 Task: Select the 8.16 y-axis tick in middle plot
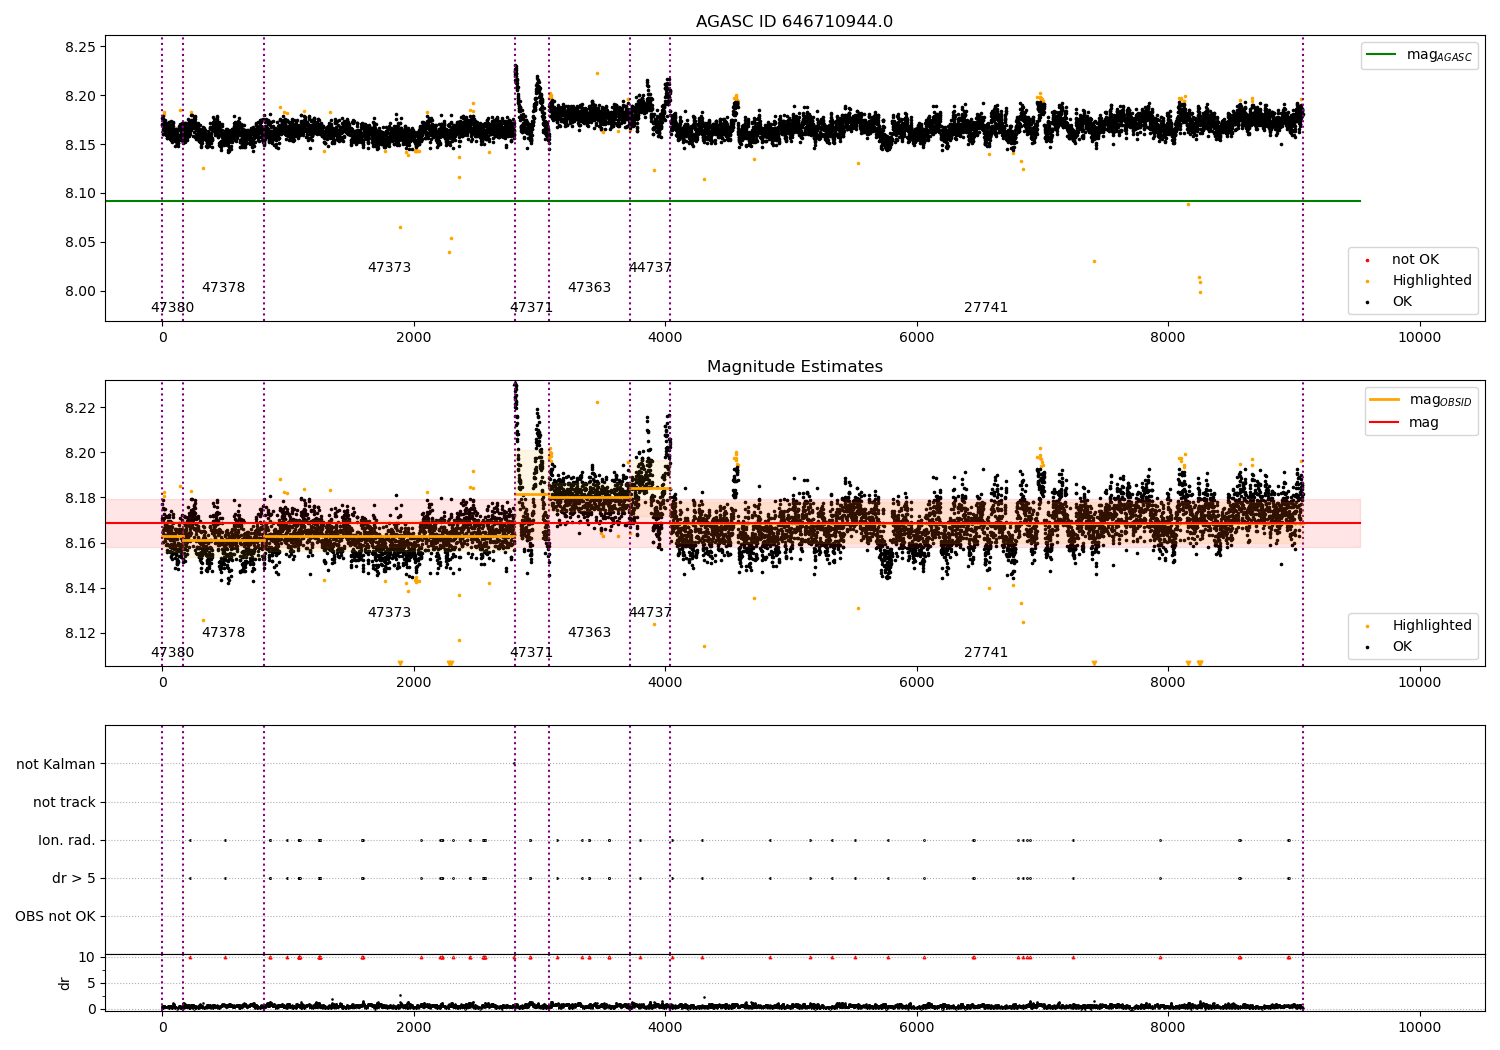80,543
